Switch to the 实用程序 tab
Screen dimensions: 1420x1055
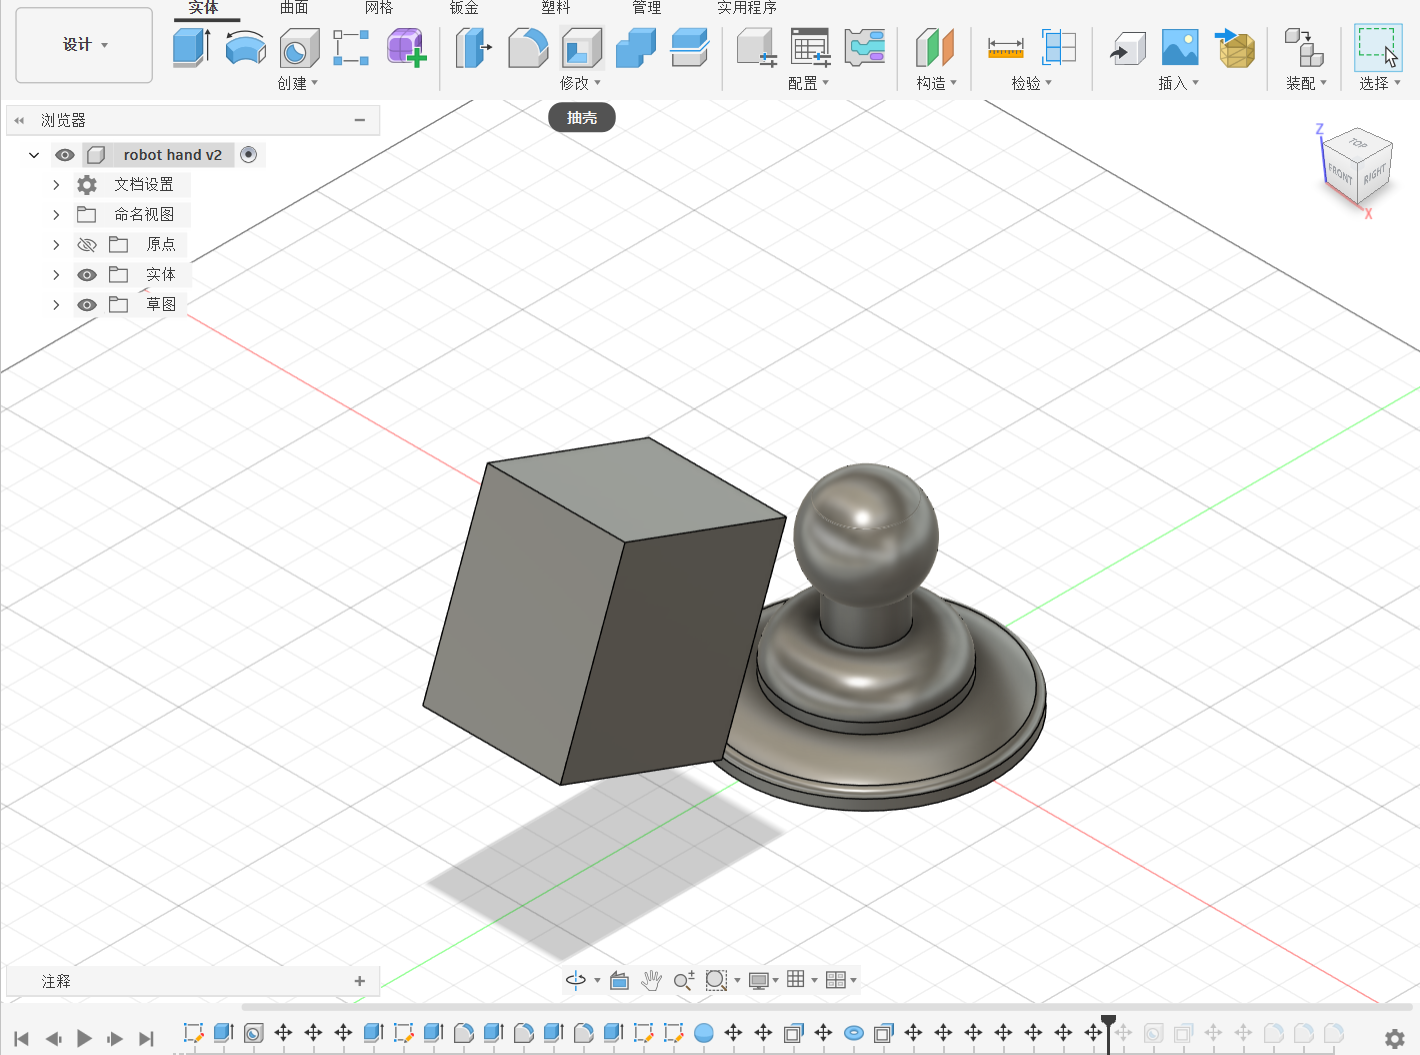747,8
